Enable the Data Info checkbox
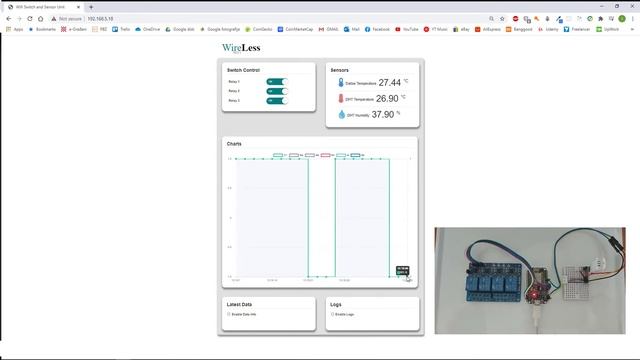This screenshot has height=360, width=640. coord(229,314)
